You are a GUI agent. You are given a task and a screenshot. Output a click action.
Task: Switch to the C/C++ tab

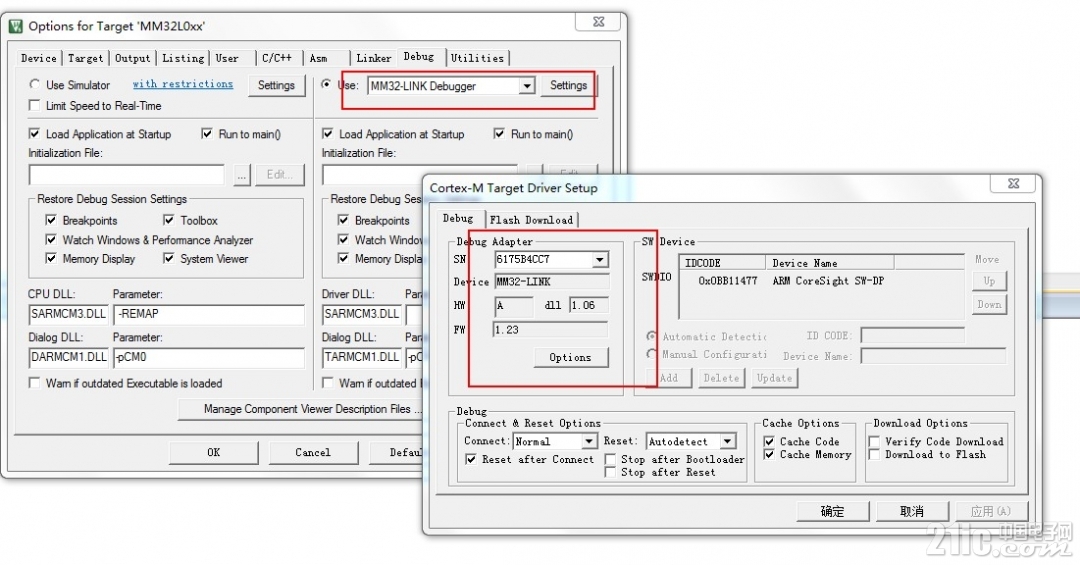pyautogui.click(x=277, y=59)
